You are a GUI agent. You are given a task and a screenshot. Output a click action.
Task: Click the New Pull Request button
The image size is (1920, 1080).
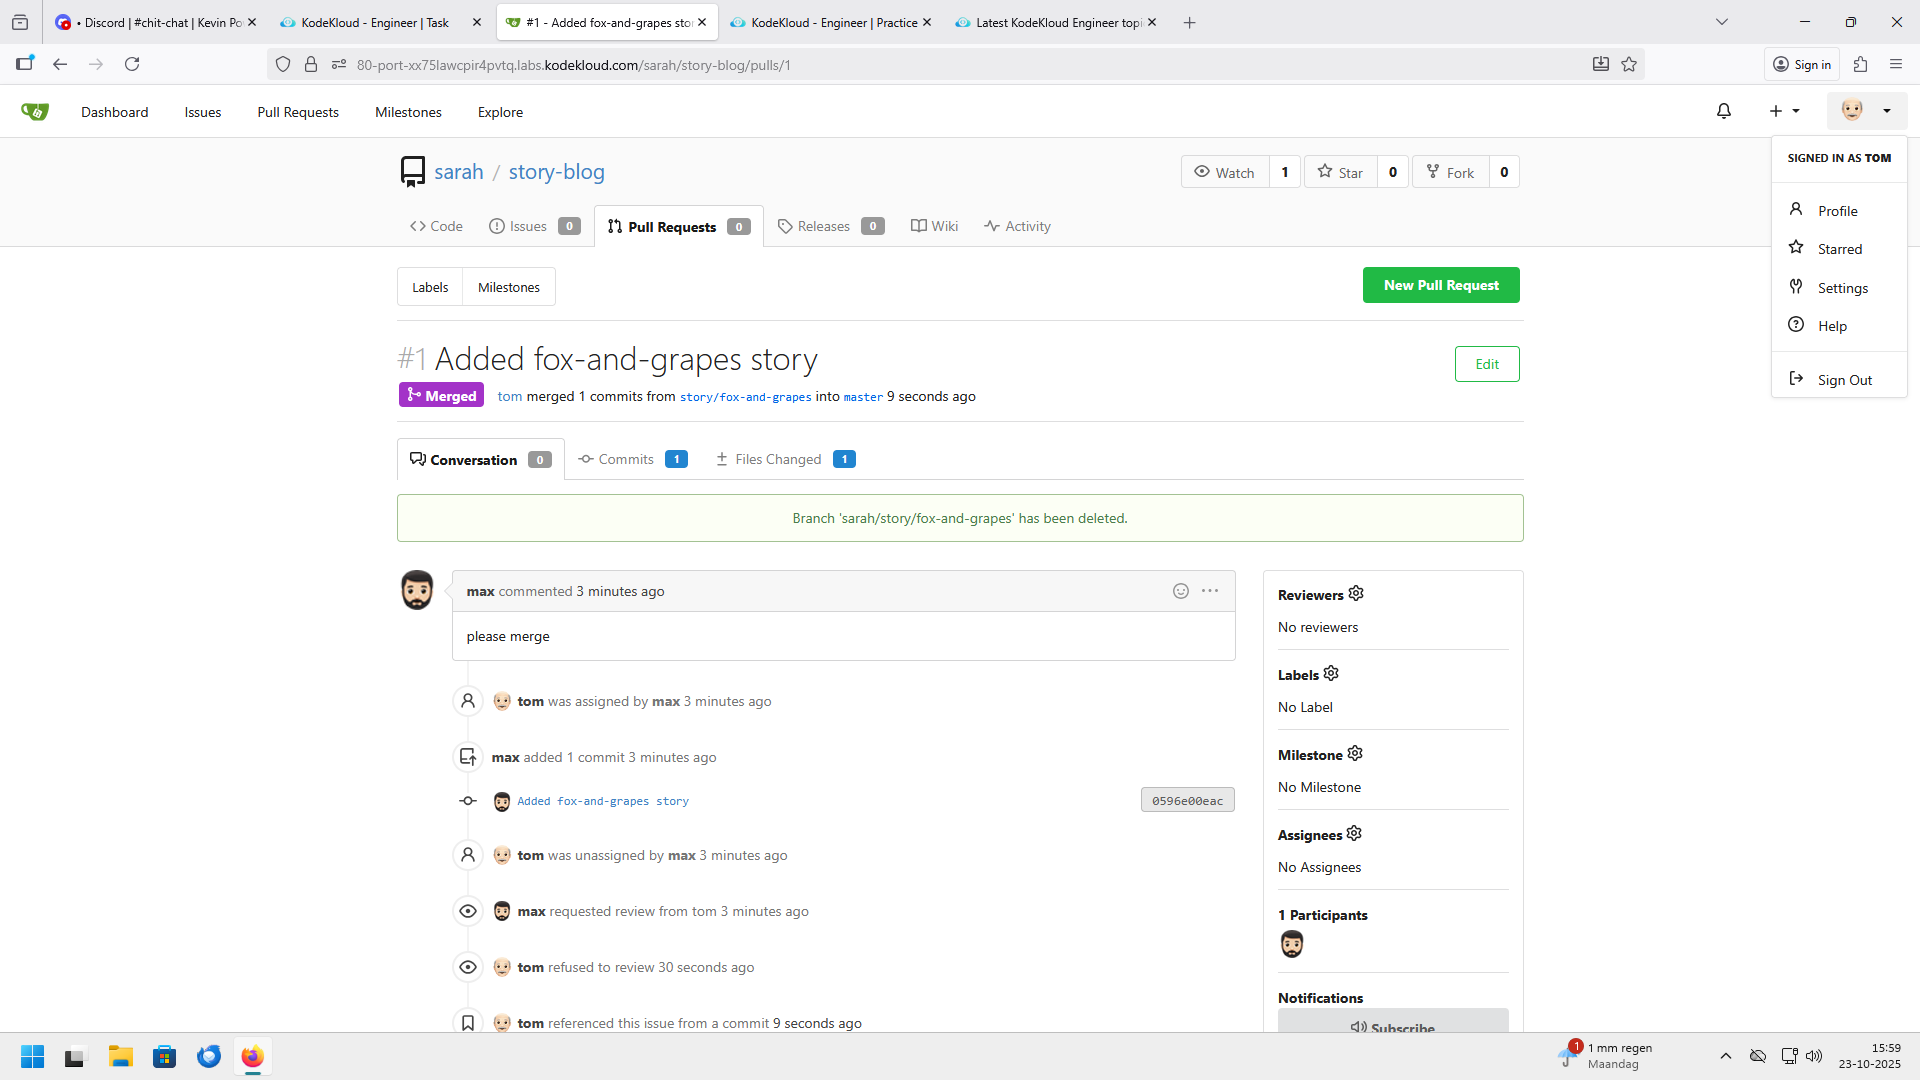coord(1440,285)
